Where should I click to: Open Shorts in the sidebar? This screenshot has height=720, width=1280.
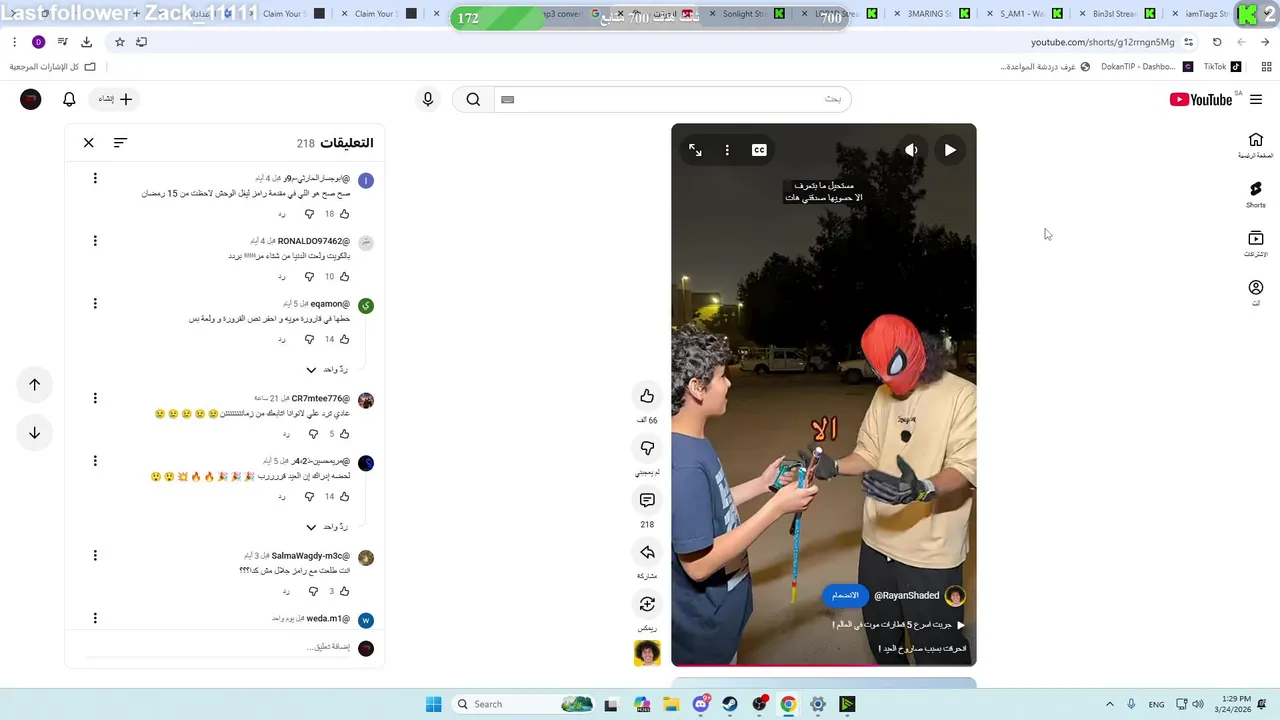1256,194
